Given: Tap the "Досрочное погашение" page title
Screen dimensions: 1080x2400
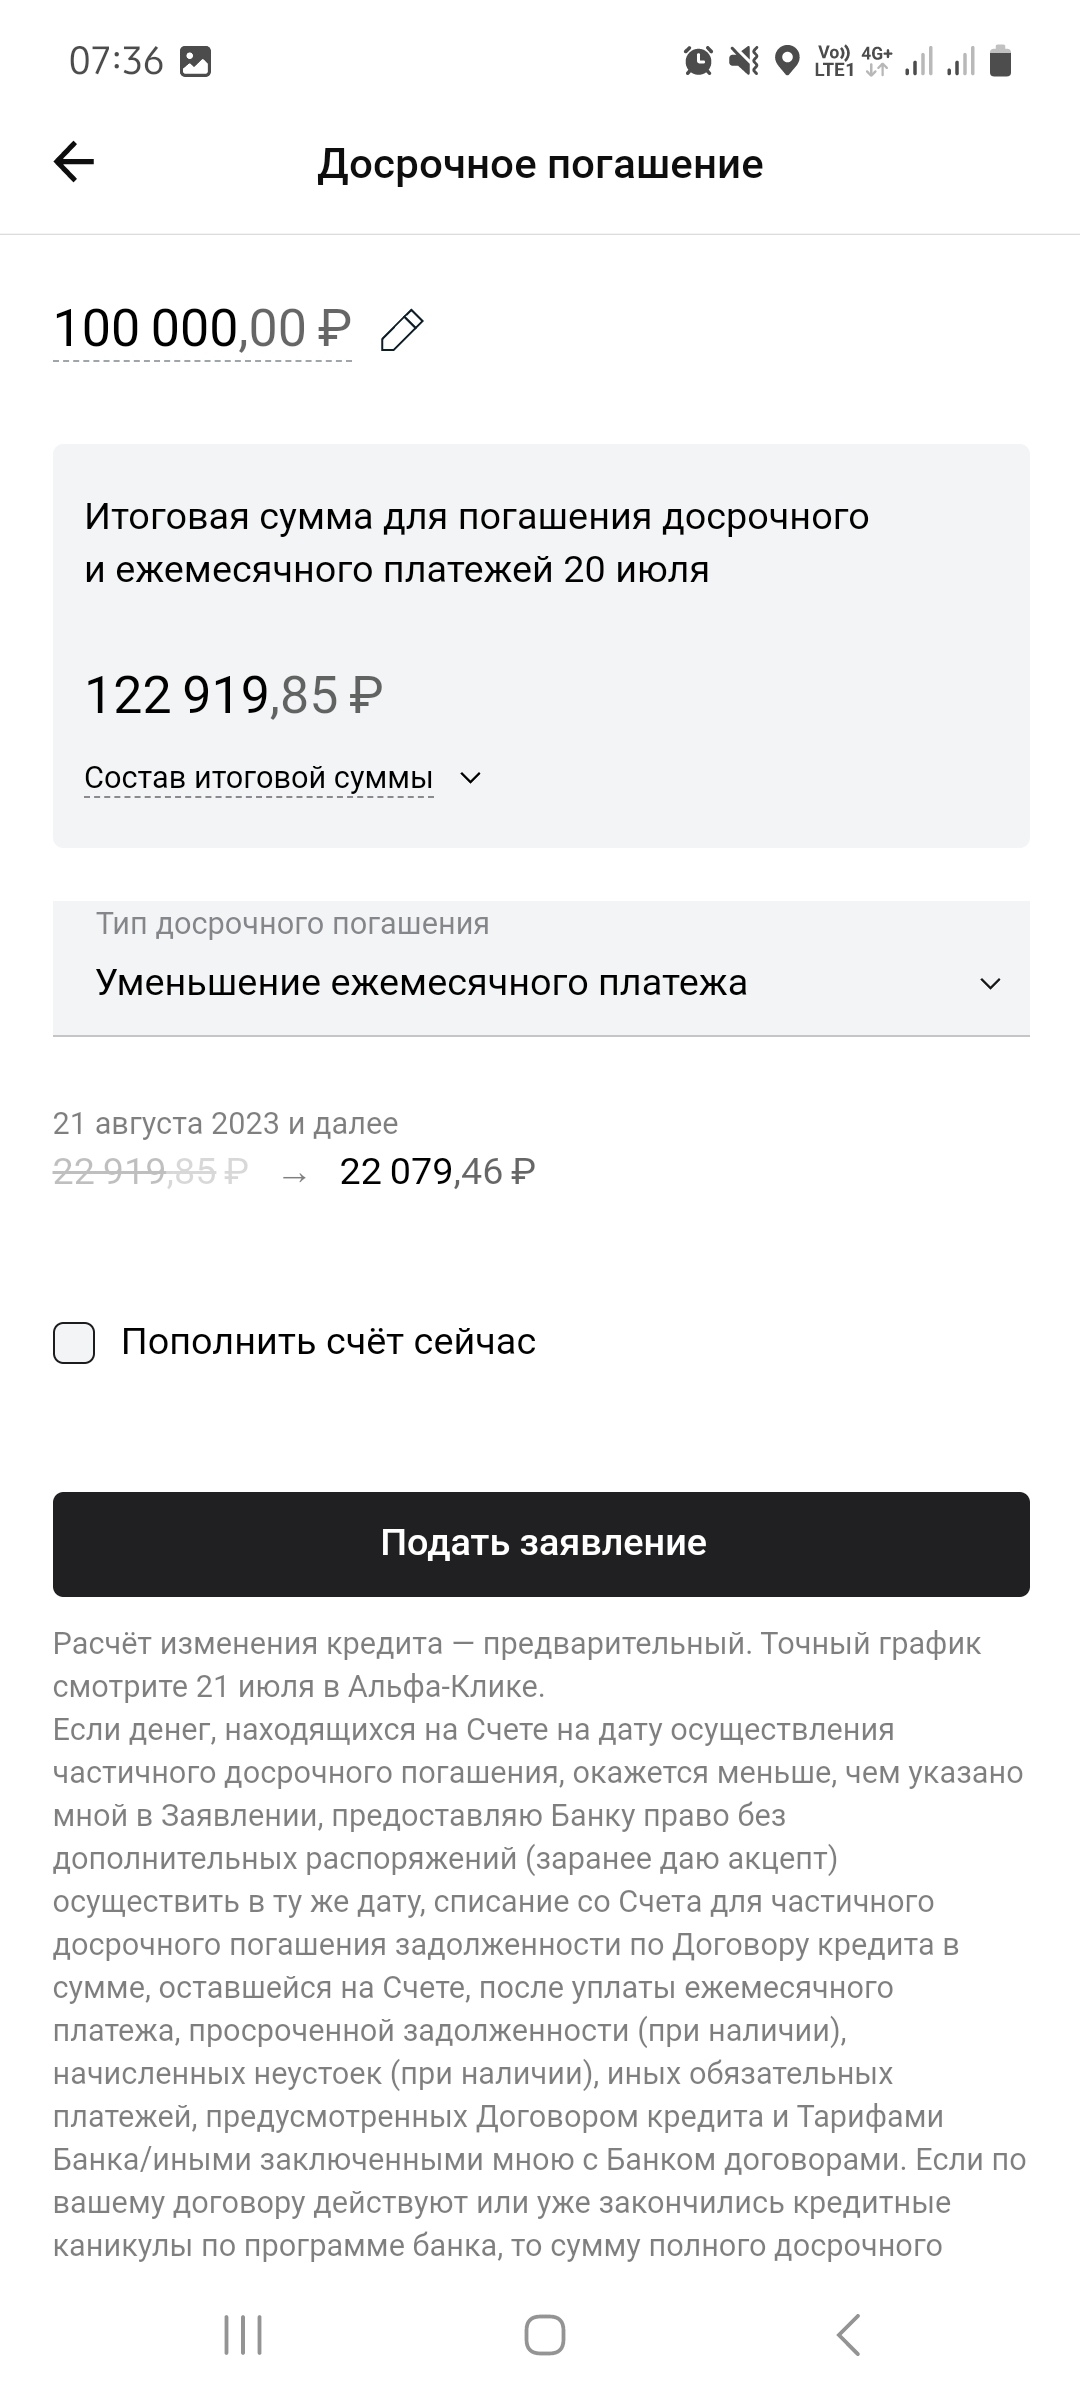Looking at the screenshot, I should pos(540,164).
